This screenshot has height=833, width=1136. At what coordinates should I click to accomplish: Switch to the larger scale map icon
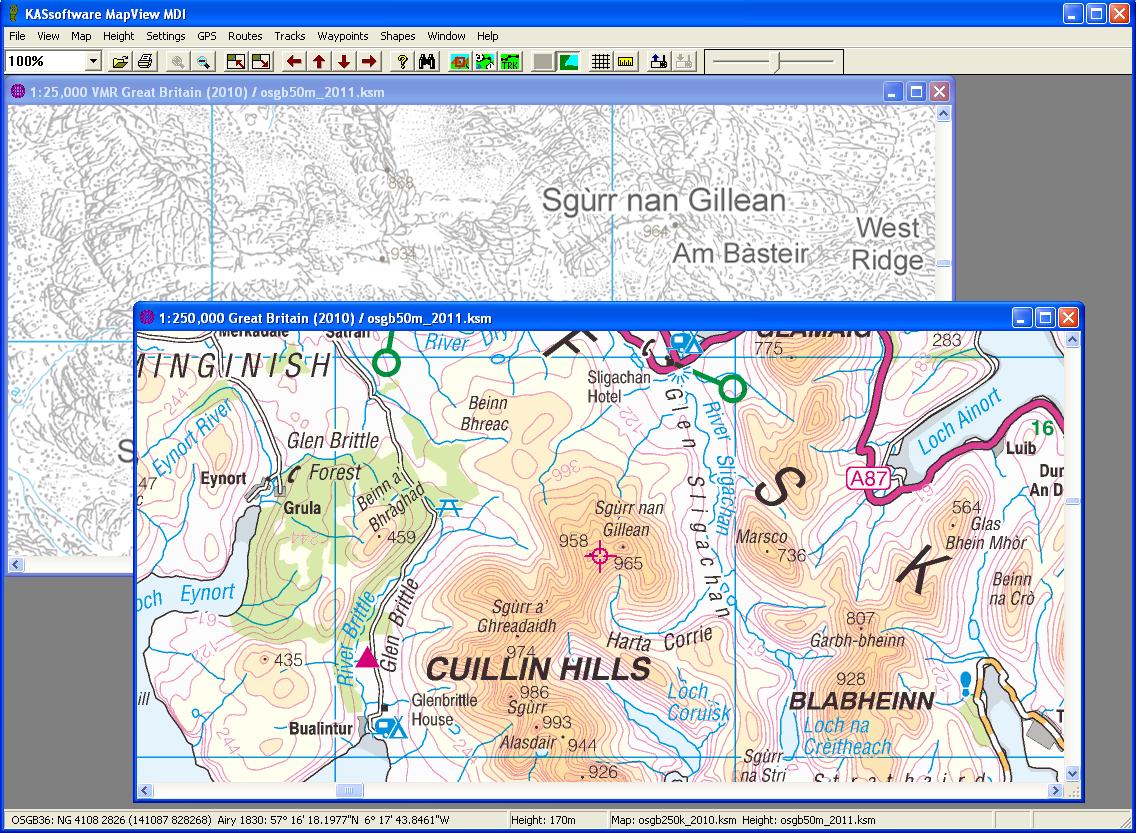[235, 62]
